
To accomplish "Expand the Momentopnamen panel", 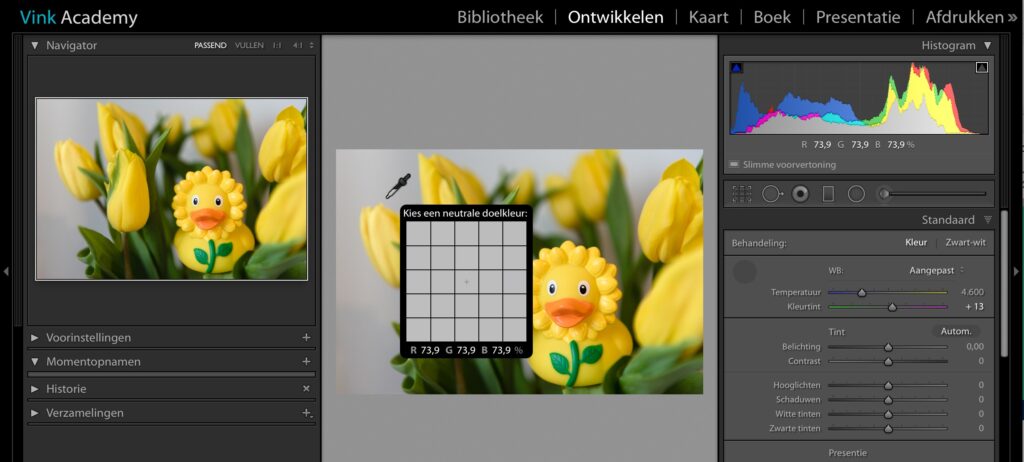I will tap(35, 361).
